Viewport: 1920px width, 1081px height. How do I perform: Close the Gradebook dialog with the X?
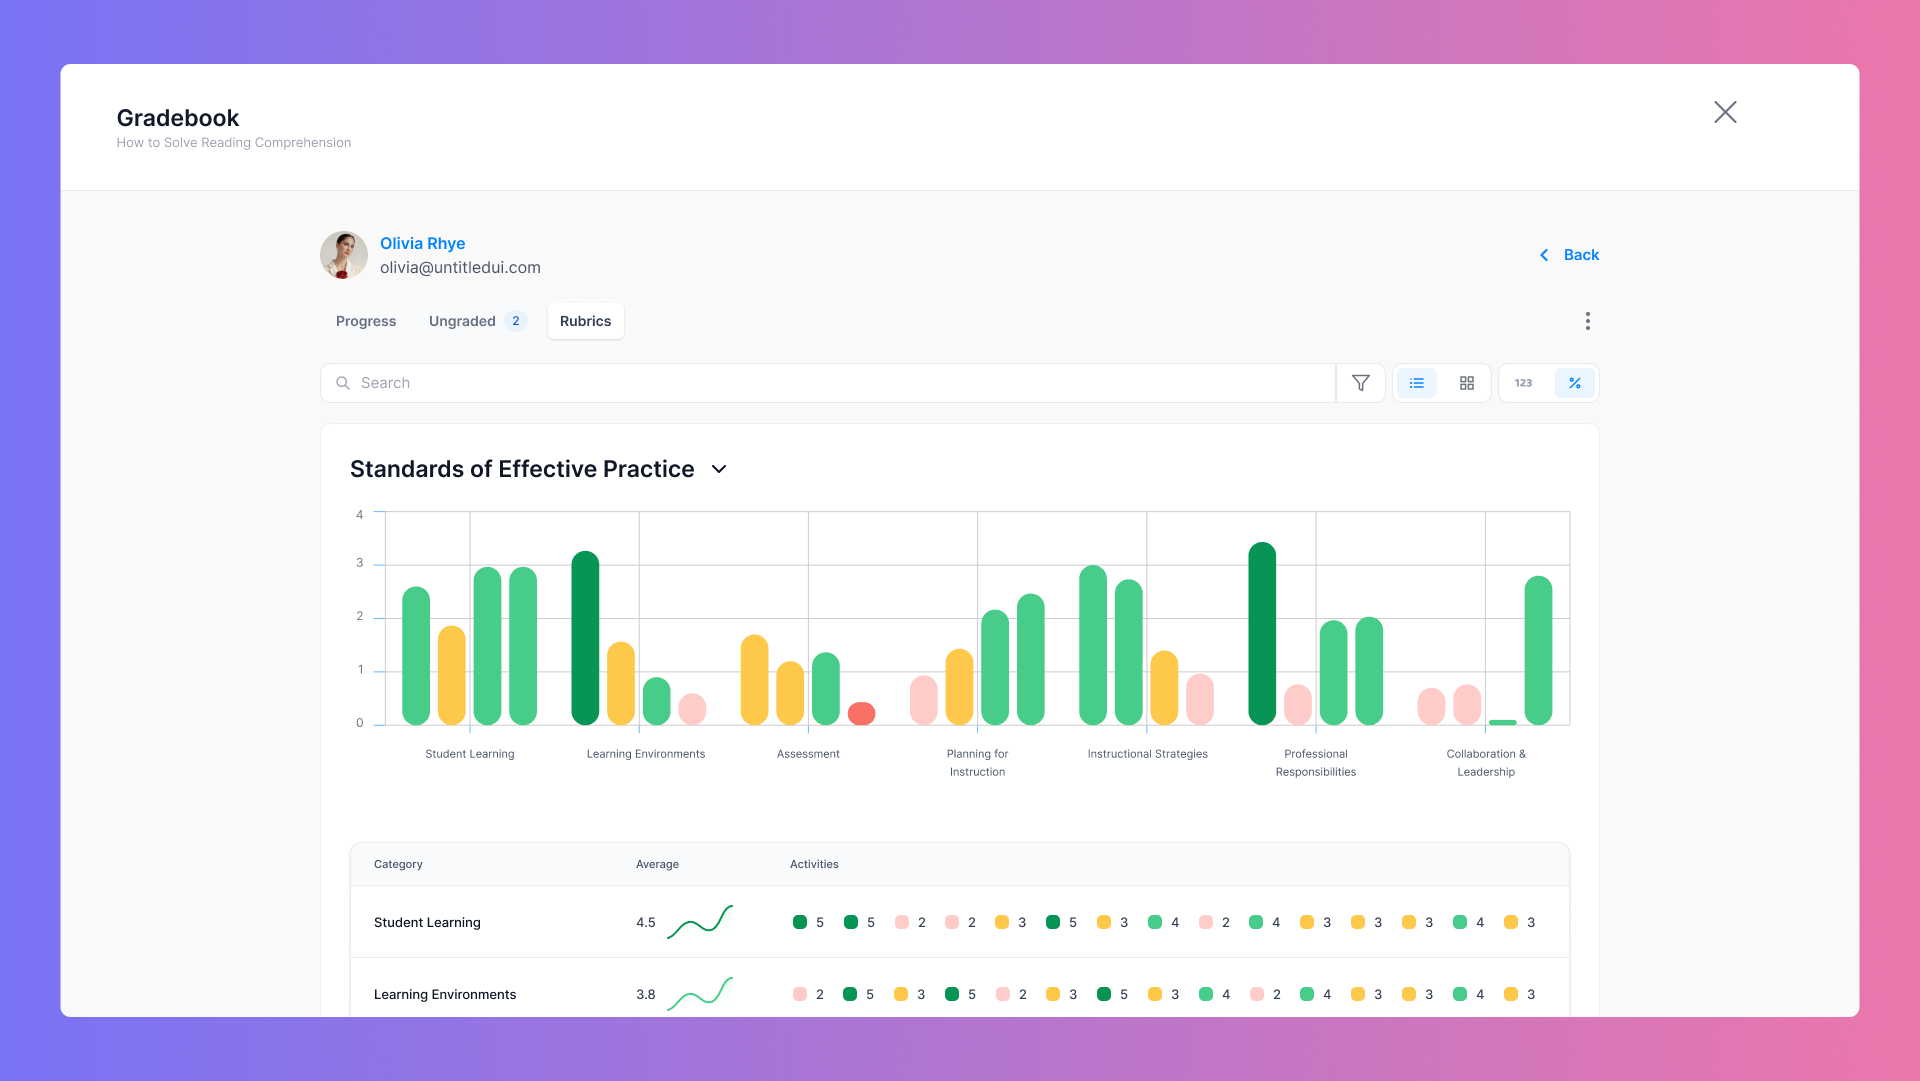tap(1725, 112)
